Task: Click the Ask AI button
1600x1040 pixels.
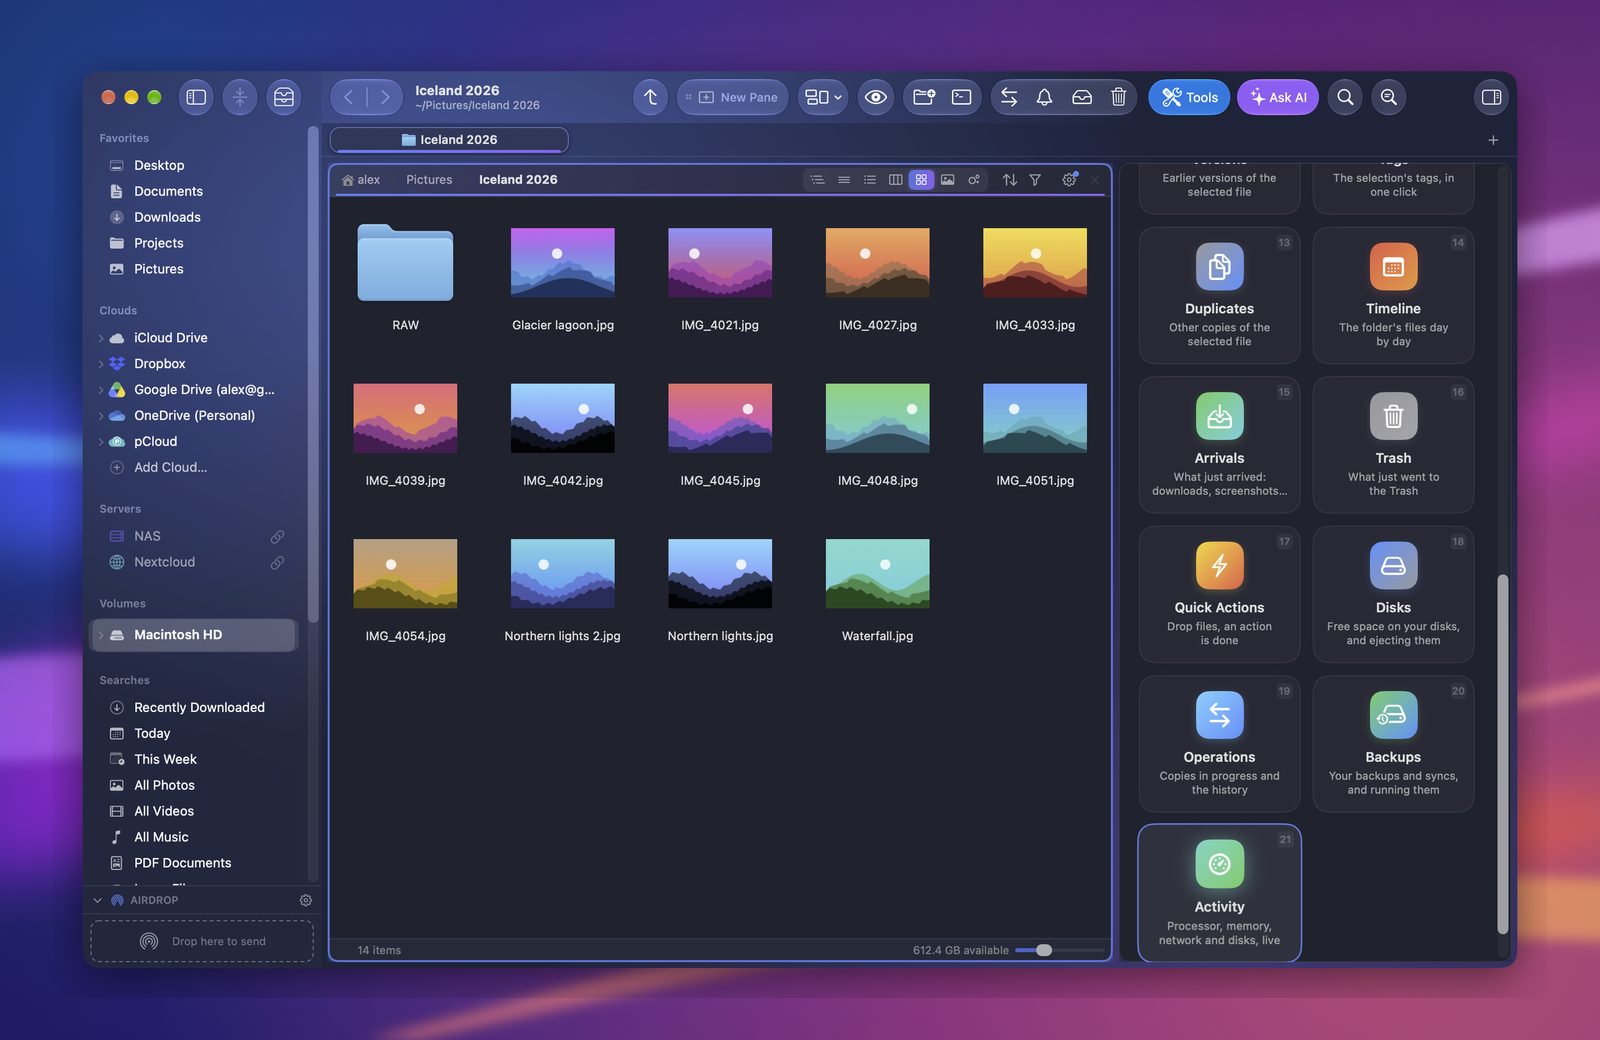Action: pos(1278,97)
